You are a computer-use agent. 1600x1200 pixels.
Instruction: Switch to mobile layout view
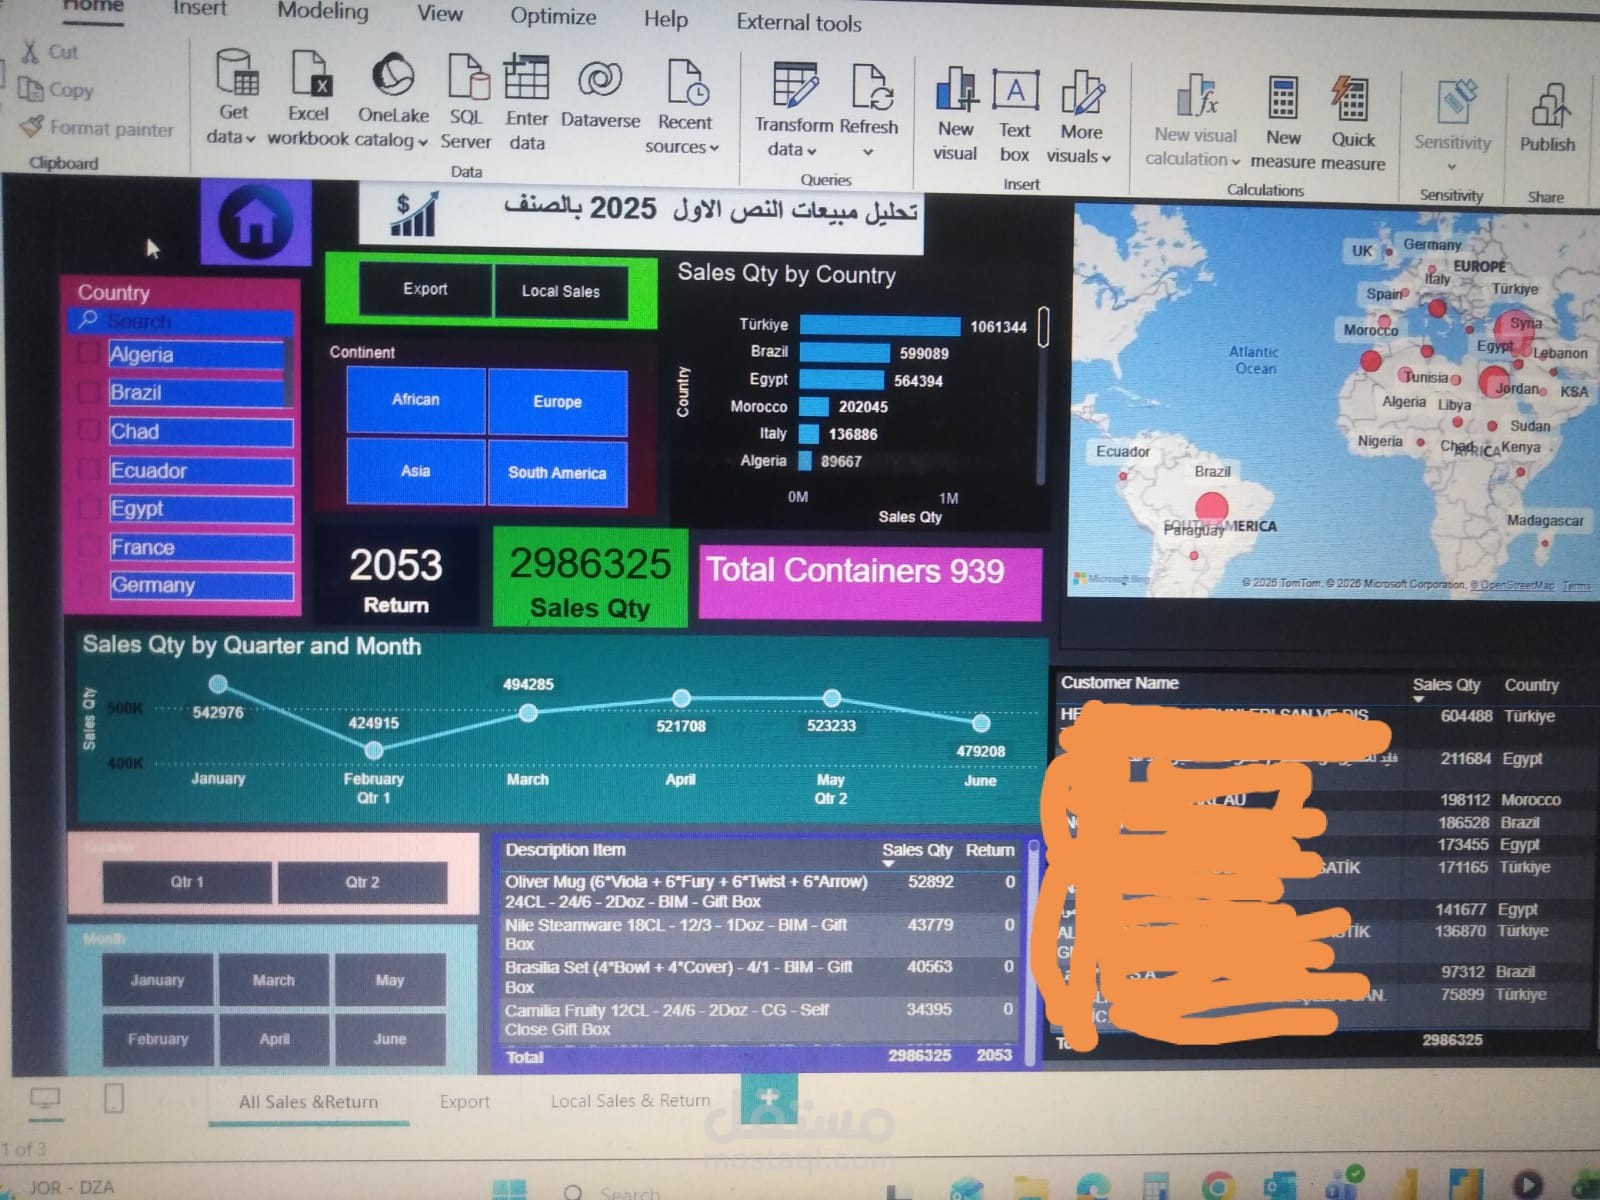tap(114, 1099)
